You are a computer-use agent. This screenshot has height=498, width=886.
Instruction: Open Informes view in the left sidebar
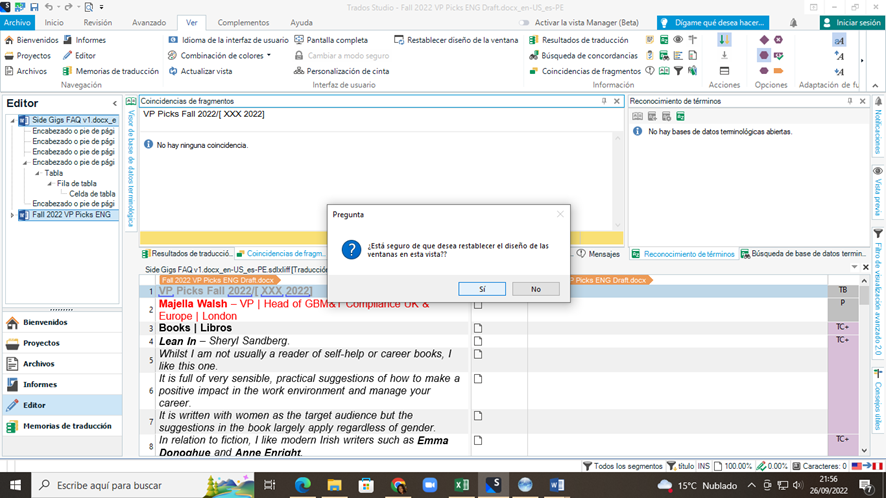(62, 384)
